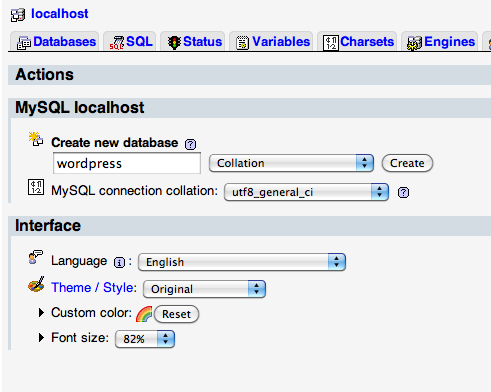The width and height of the screenshot is (491, 392).
Task: Open help next to connection collation
Action: 403,192
